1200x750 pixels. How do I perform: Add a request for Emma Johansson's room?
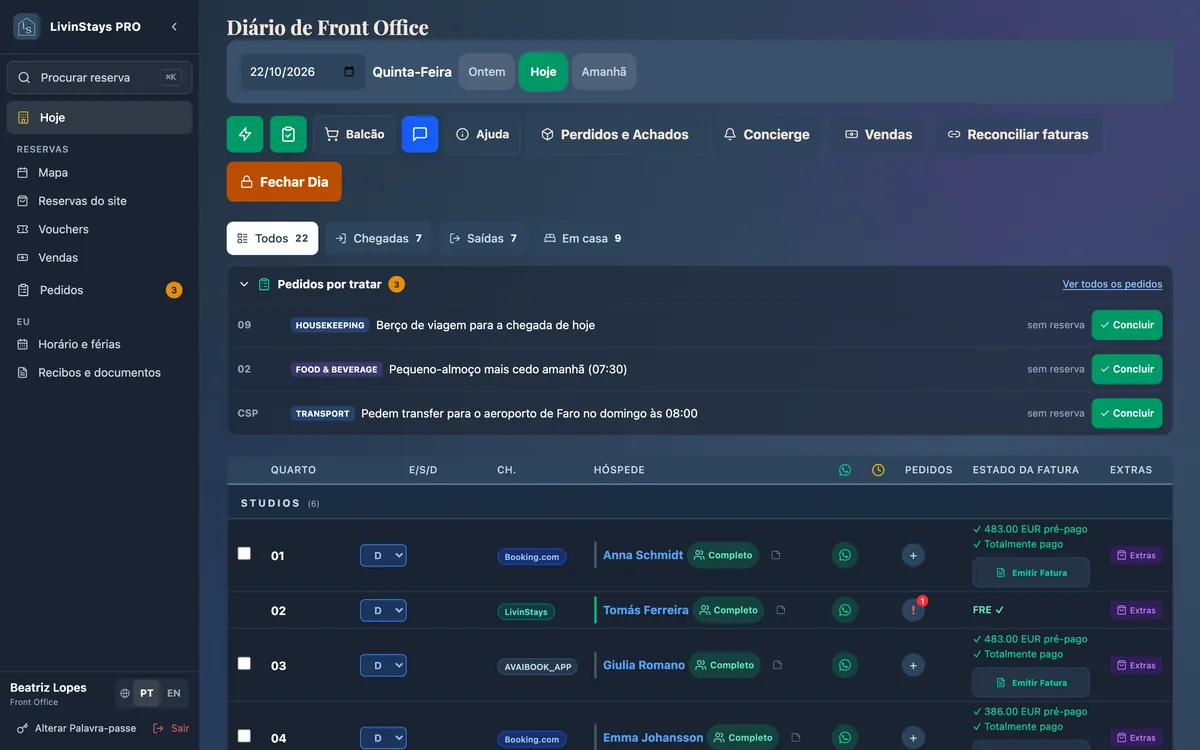pos(913,738)
